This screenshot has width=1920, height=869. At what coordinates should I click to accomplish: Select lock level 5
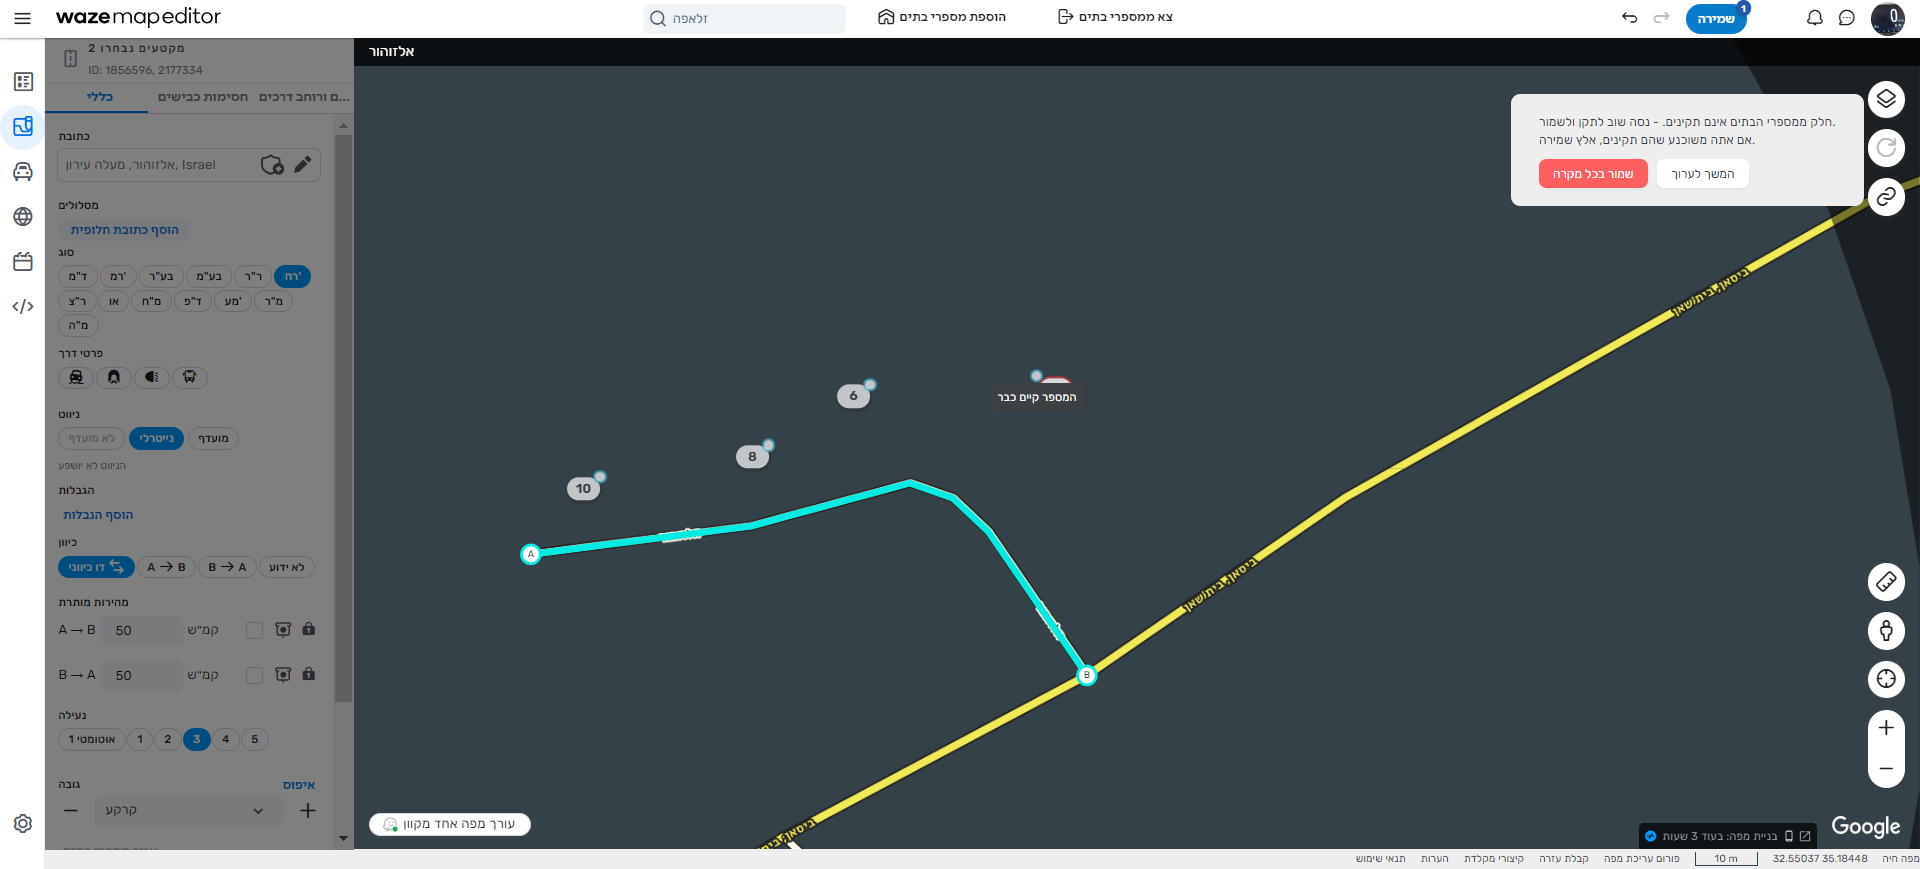255,739
